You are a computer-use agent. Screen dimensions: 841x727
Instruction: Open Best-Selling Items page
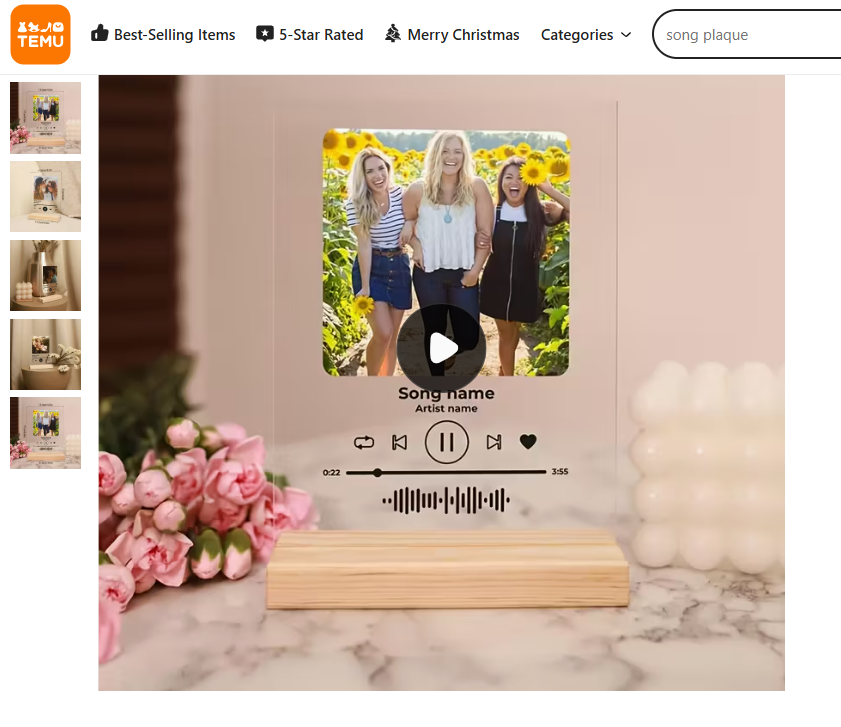(x=163, y=34)
